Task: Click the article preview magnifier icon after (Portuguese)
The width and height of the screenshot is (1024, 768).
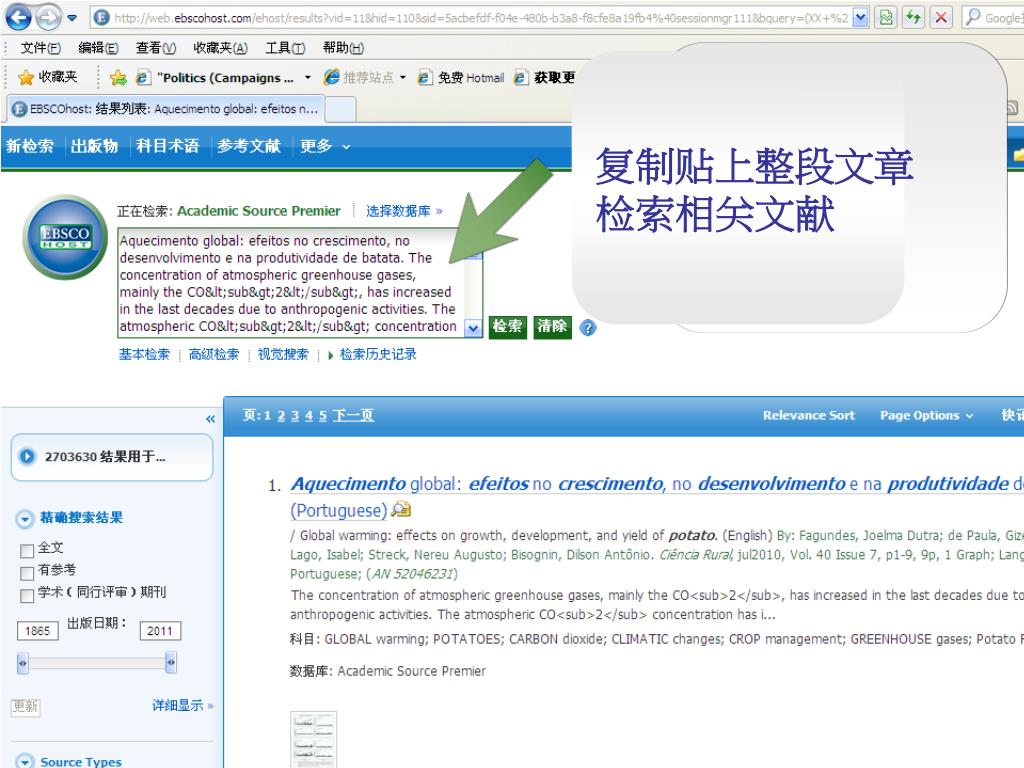Action: click(400, 509)
